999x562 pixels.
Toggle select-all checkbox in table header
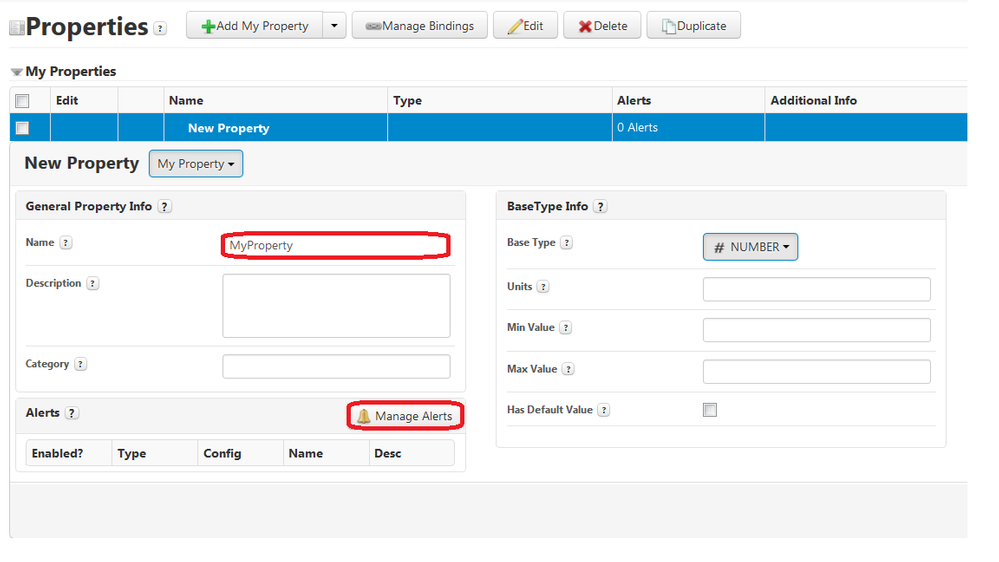[22, 101]
